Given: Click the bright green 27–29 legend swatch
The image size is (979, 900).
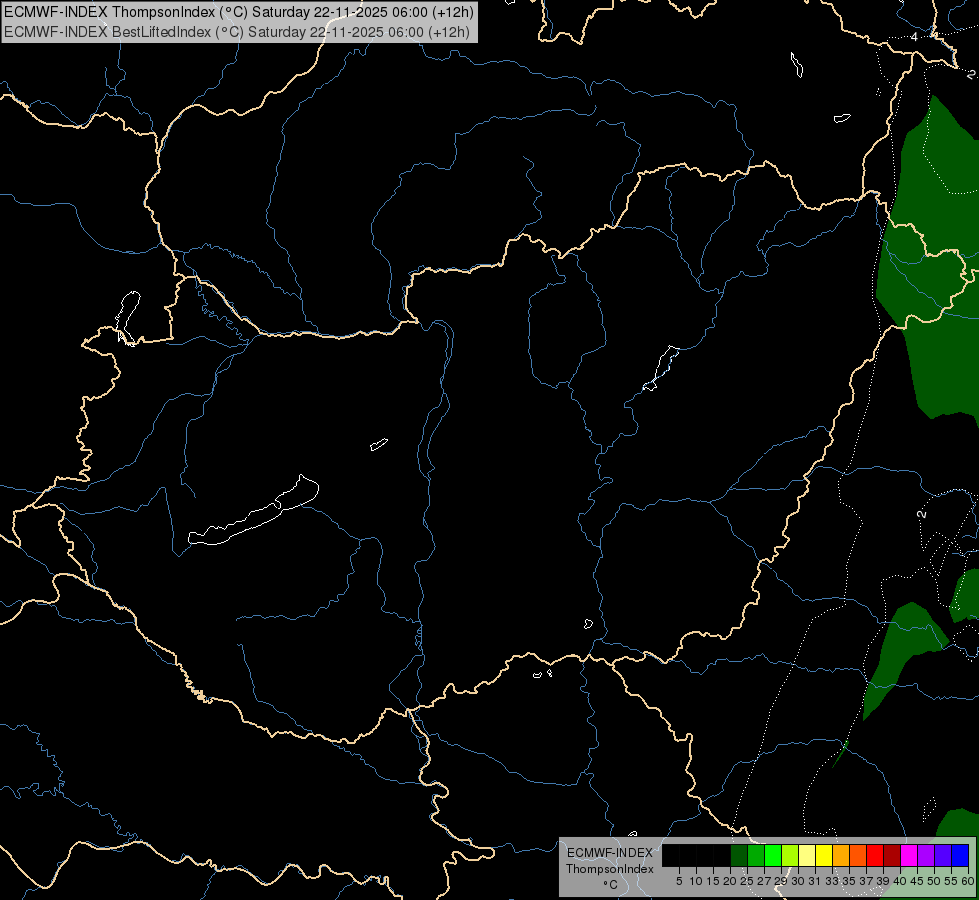Looking at the screenshot, I should click(x=773, y=855).
